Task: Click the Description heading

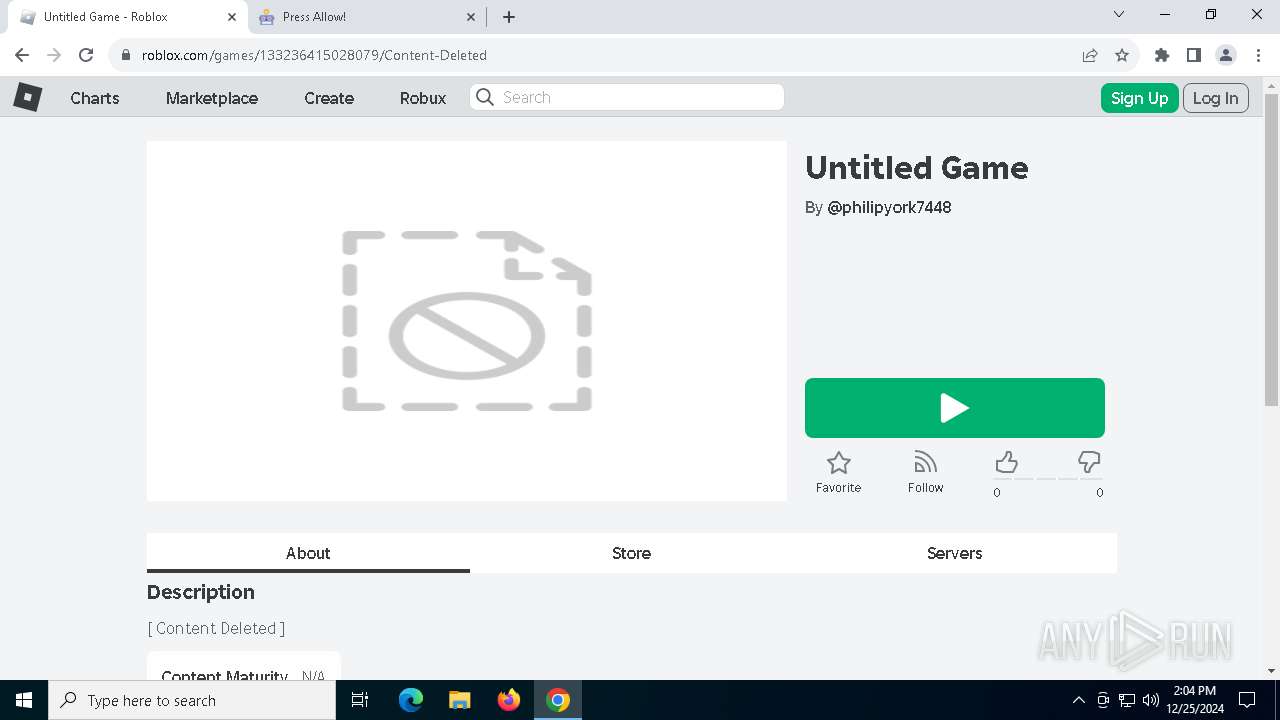Action: 201,592
